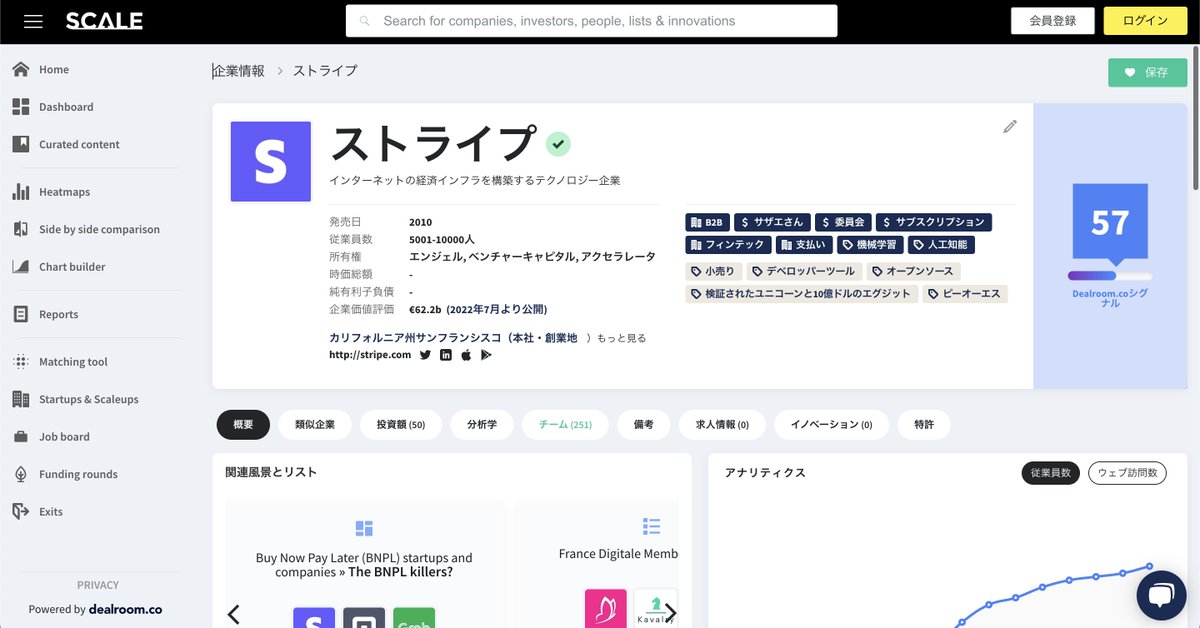Switch analytics to ウェブ訪問数
1200x628 pixels.
1127,473
